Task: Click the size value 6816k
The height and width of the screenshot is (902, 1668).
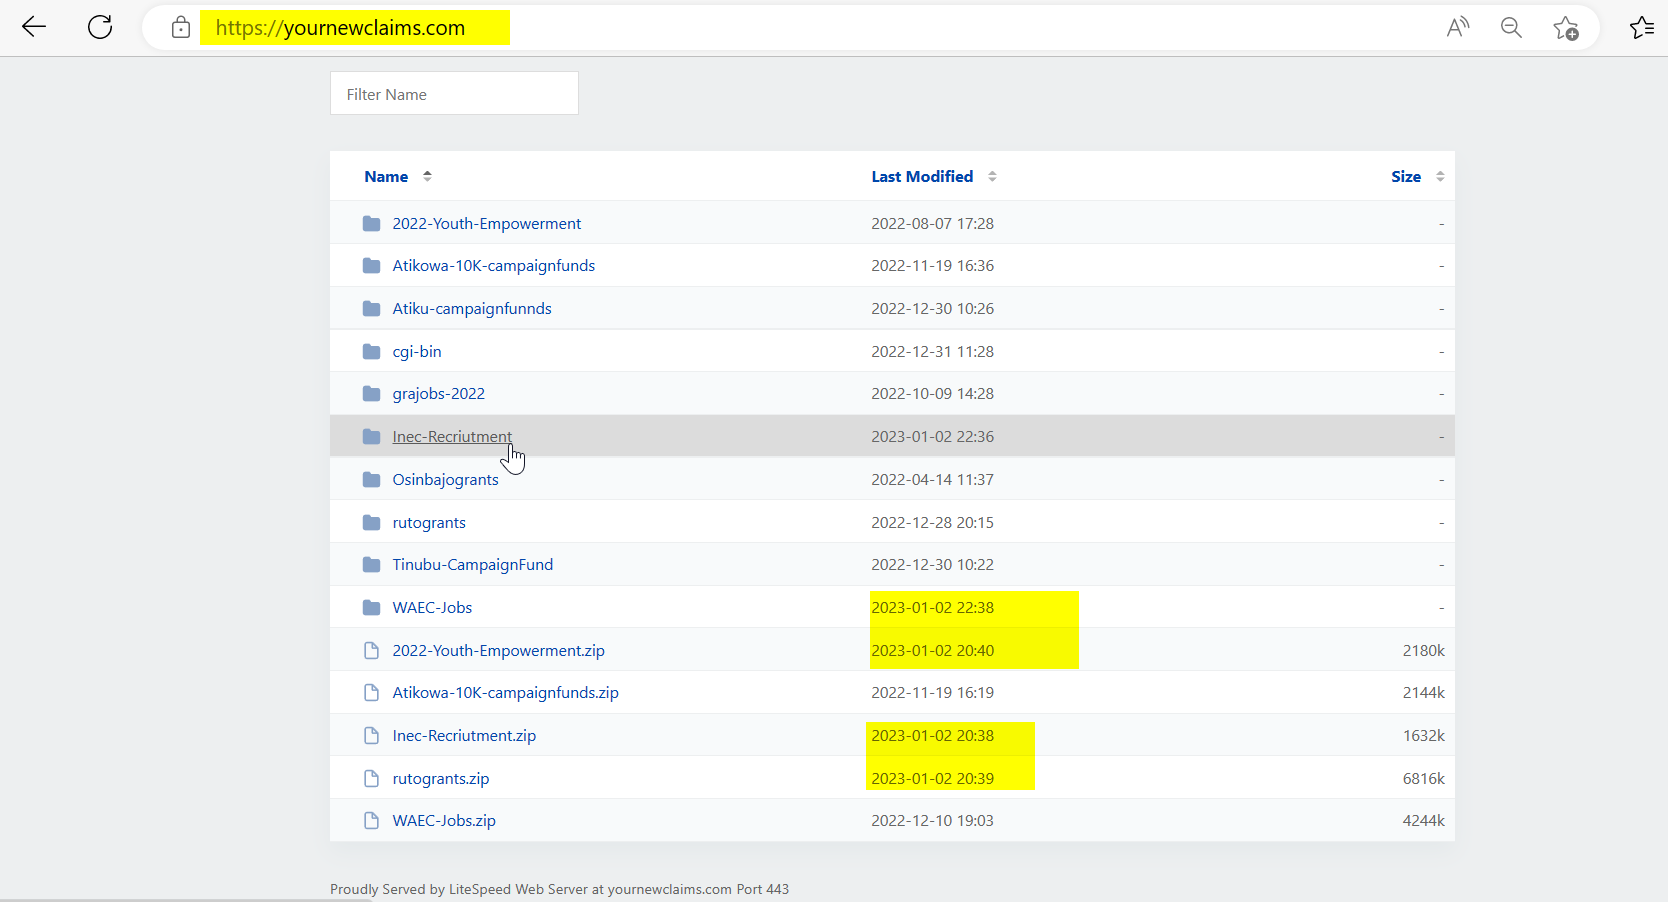Action: (x=1424, y=778)
